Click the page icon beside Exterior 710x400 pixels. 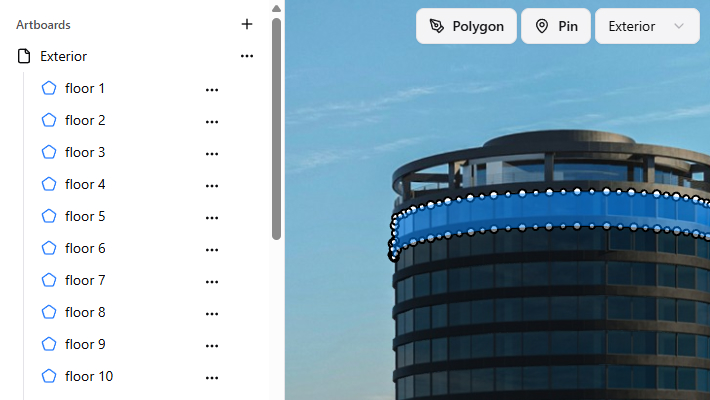point(24,56)
